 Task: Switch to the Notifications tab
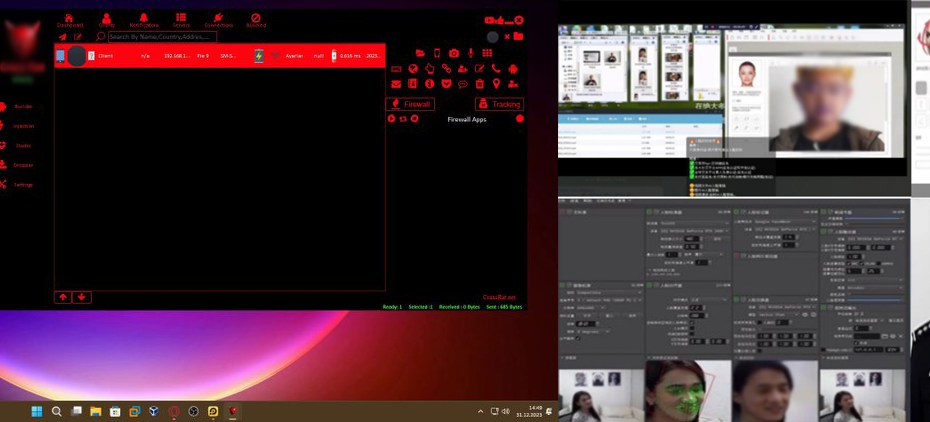[143, 20]
